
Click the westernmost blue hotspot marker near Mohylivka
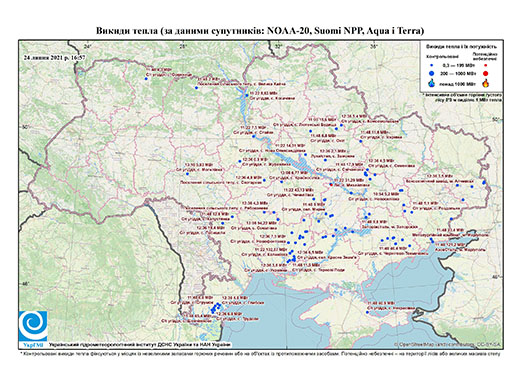(187, 174)
